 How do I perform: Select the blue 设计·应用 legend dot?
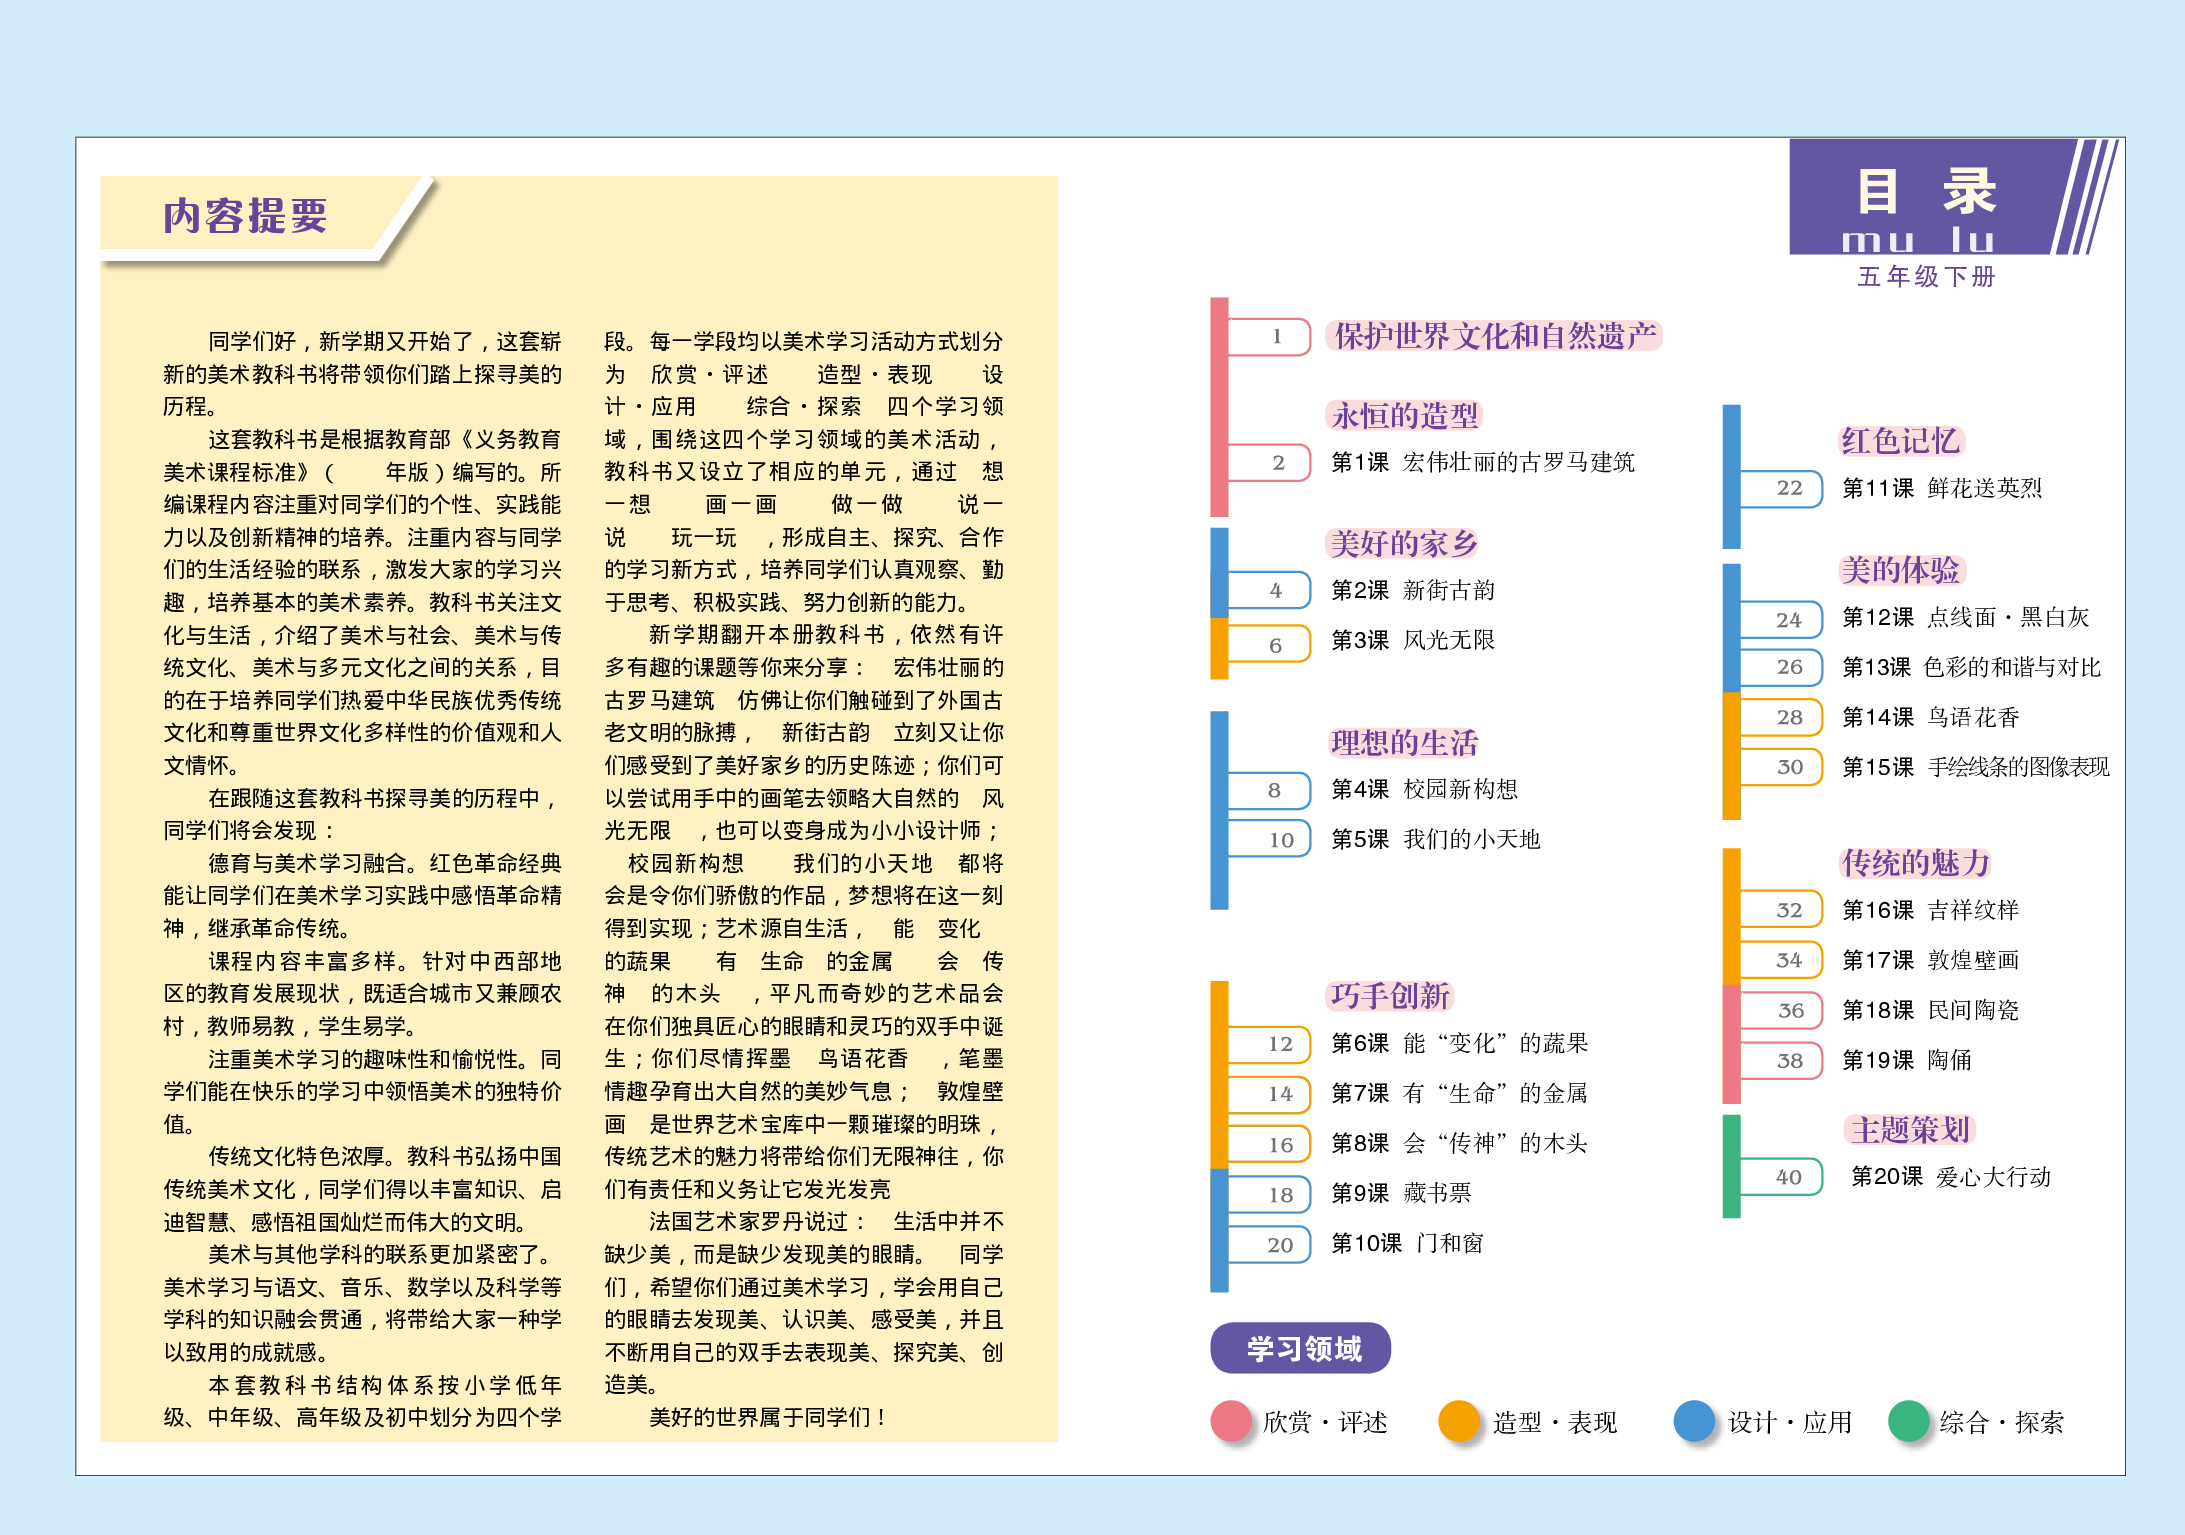(1693, 1419)
